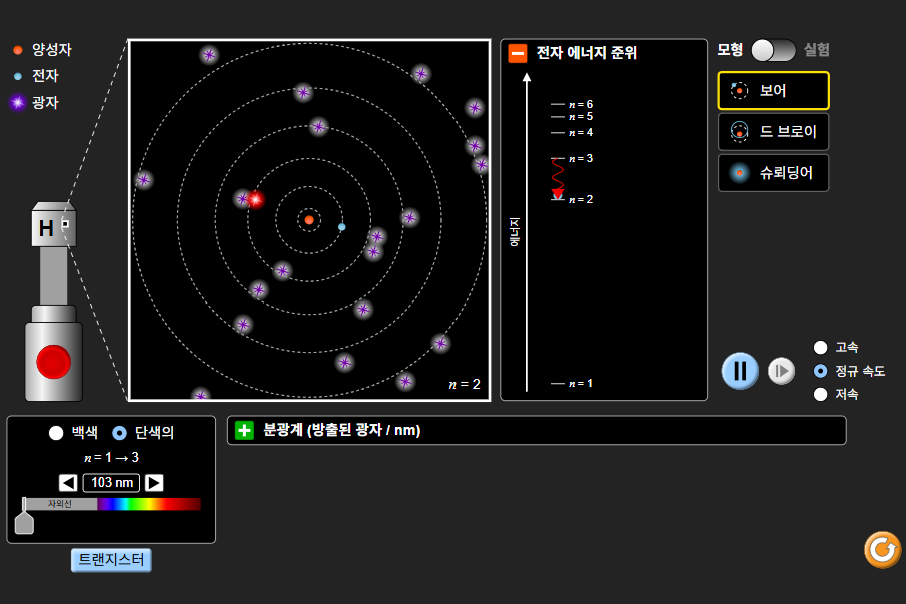
Task: Click the n = 1 → 3 transition label
Action: click(x=112, y=458)
